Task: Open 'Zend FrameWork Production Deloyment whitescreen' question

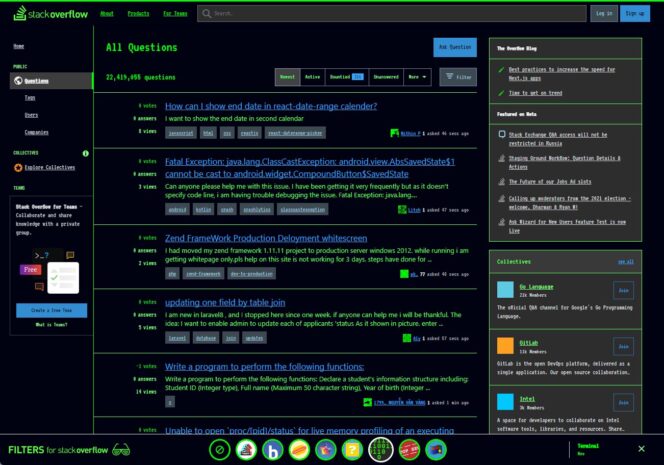Action: point(266,238)
